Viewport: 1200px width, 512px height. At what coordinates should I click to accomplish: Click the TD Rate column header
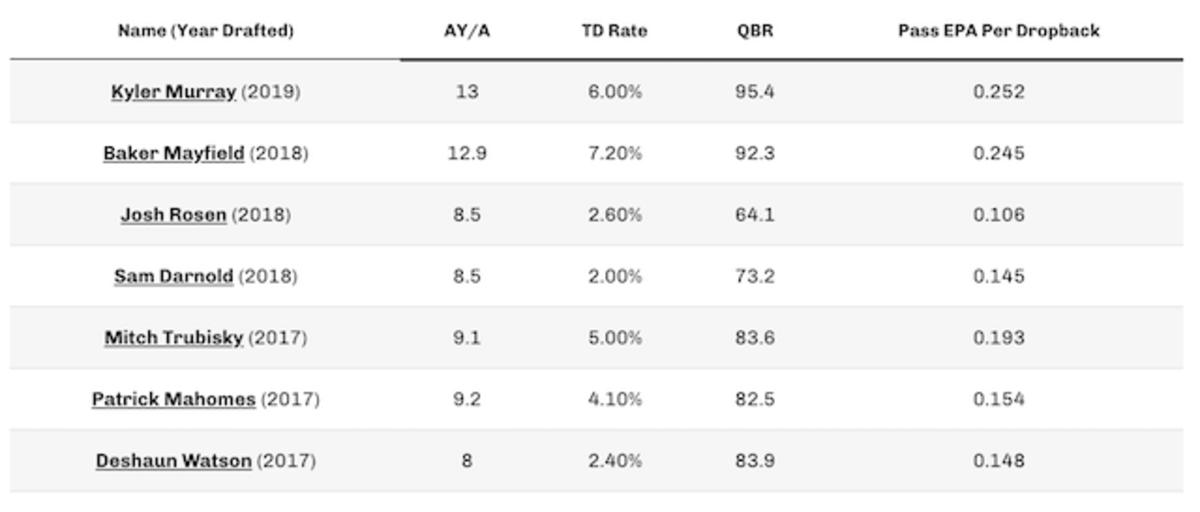614,31
